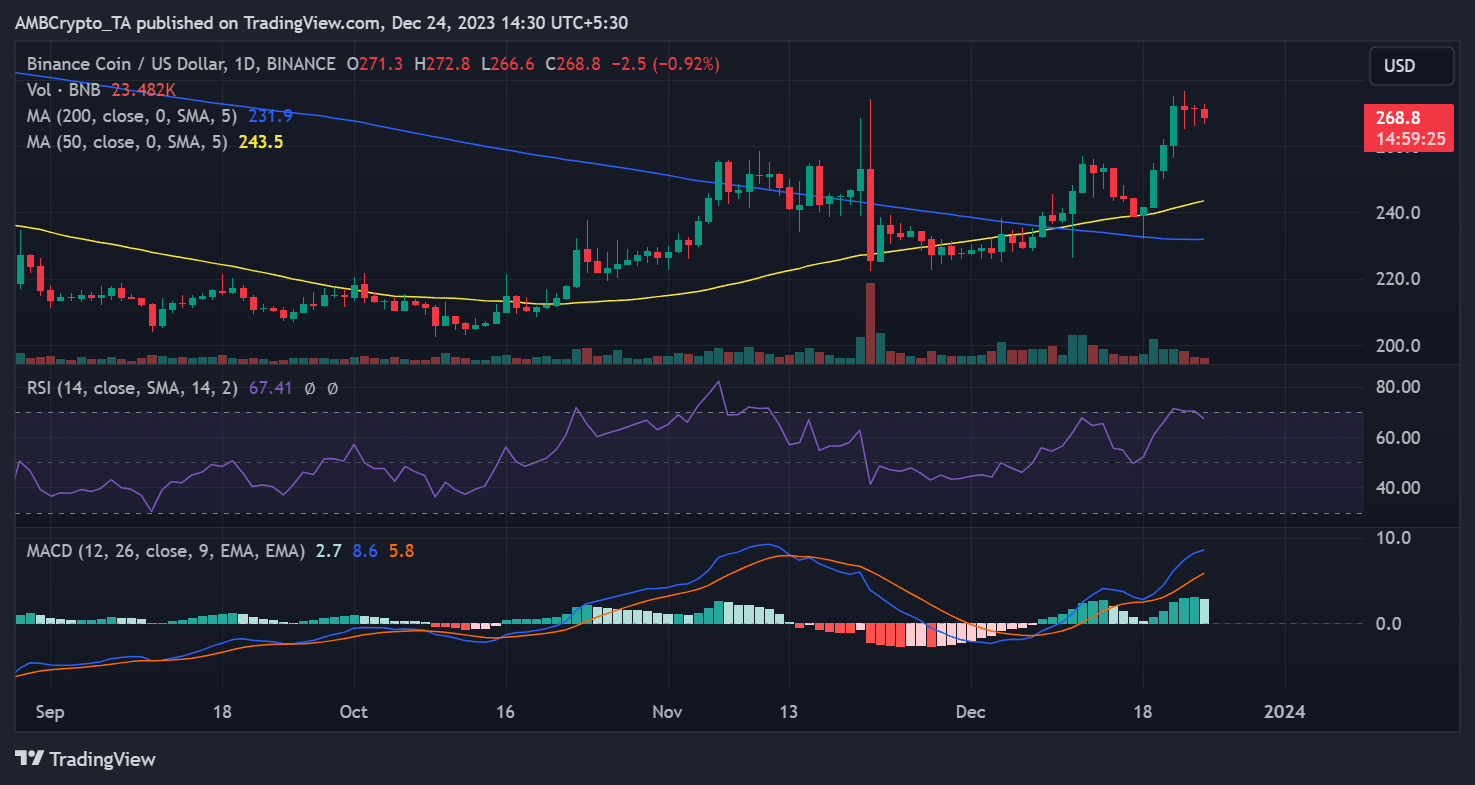Click the 240.0 price axis label

pyautogui.click(x=1397, y=213)
